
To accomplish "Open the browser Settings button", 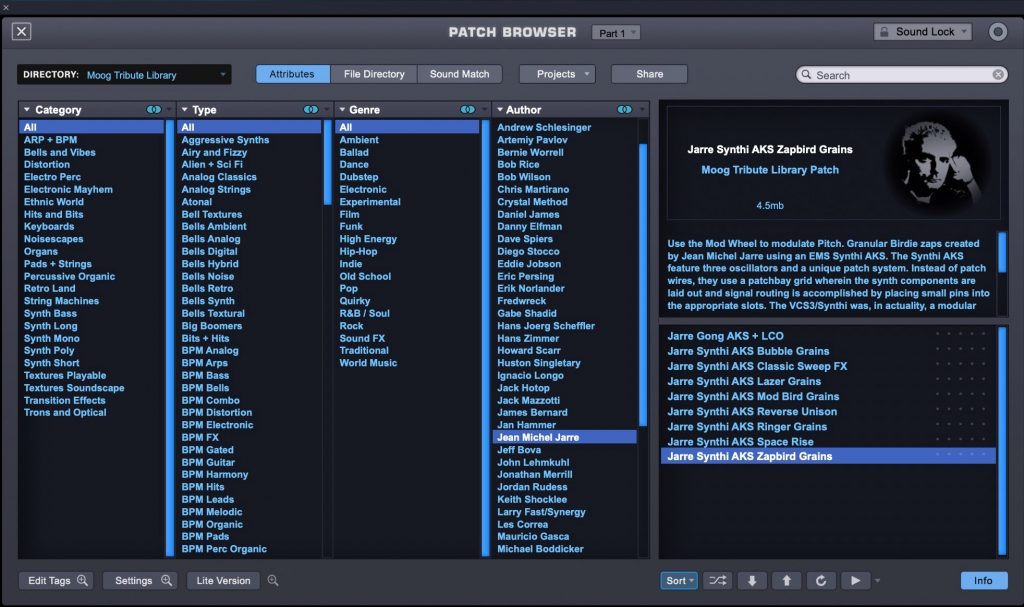I will [140, 580].
